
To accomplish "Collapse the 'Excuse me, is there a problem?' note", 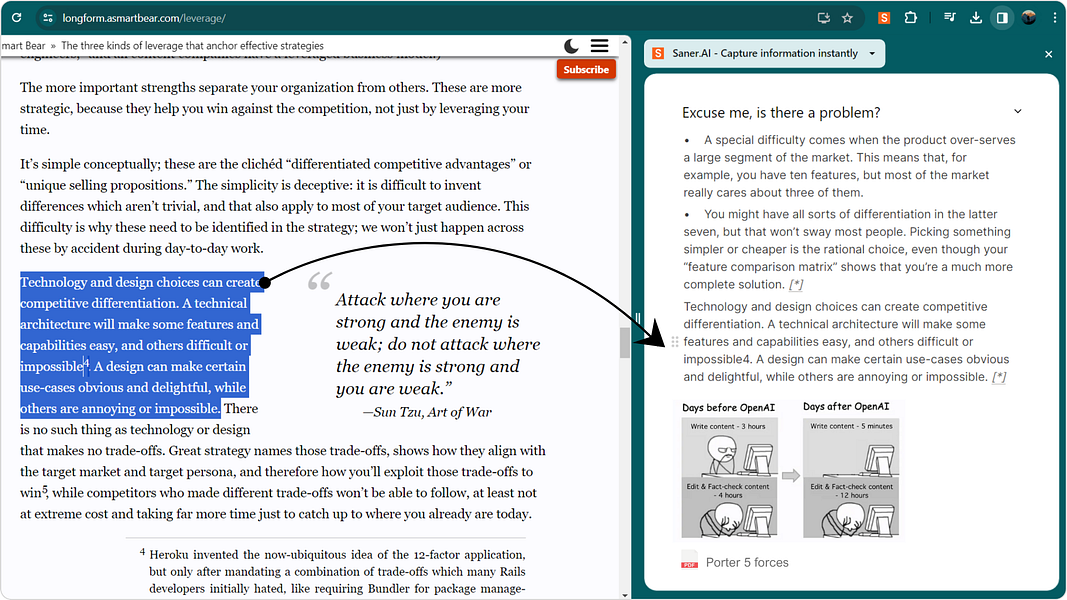I will pyautogui.click(x=1018, y=112).
